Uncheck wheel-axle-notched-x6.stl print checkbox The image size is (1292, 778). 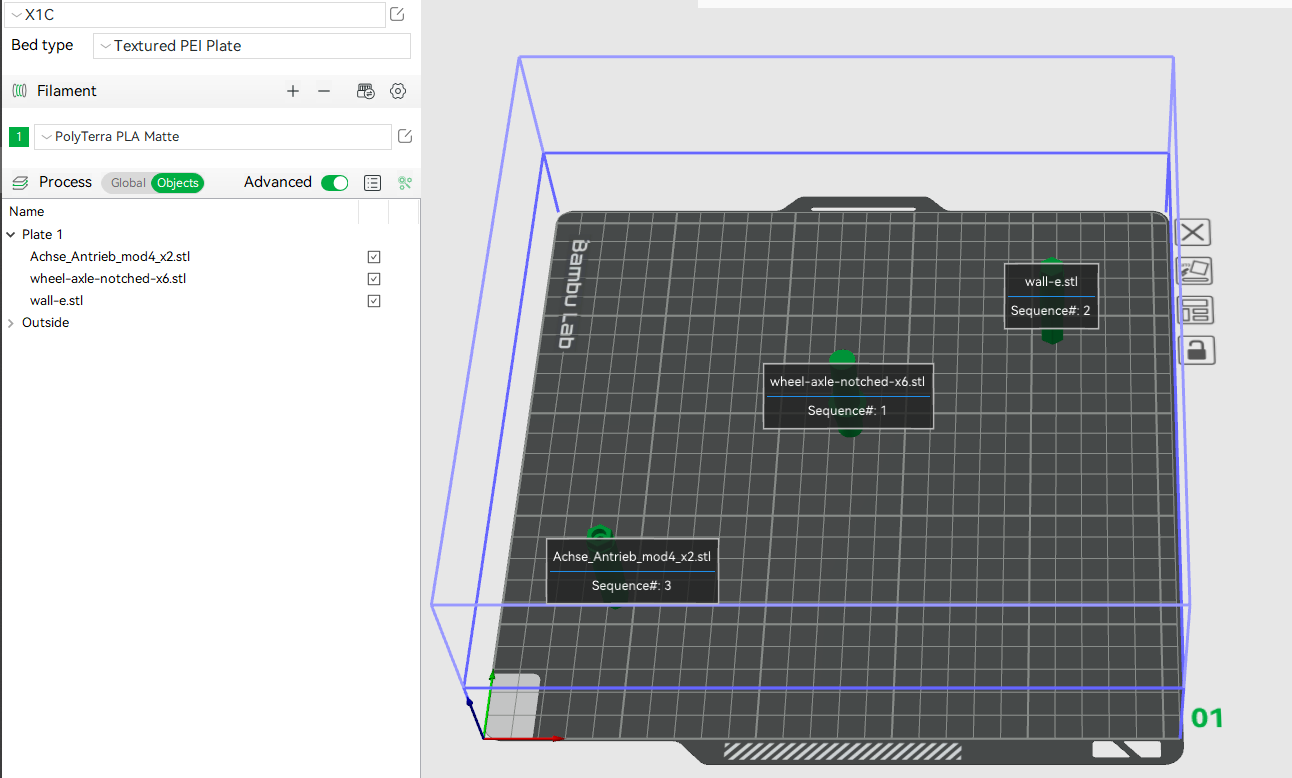click(x=374, y=279)
